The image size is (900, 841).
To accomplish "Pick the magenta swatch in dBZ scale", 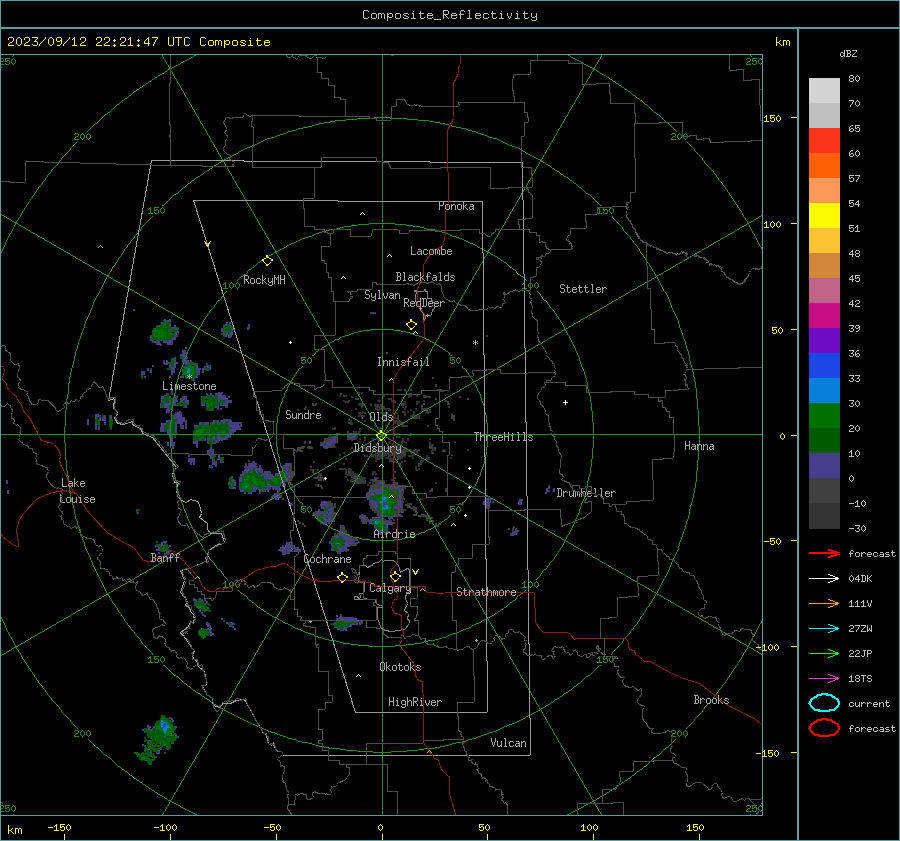I will pos(824,315).
